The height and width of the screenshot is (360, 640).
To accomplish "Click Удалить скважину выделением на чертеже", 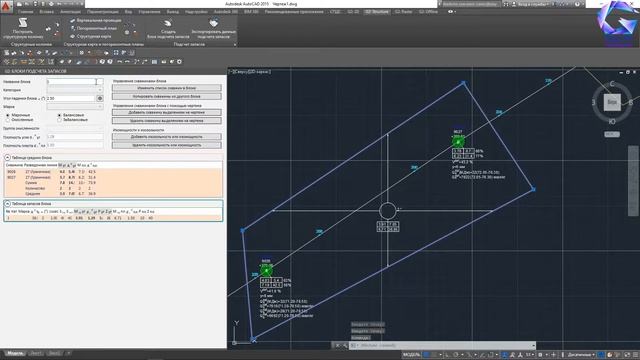I will pos(167,121).
